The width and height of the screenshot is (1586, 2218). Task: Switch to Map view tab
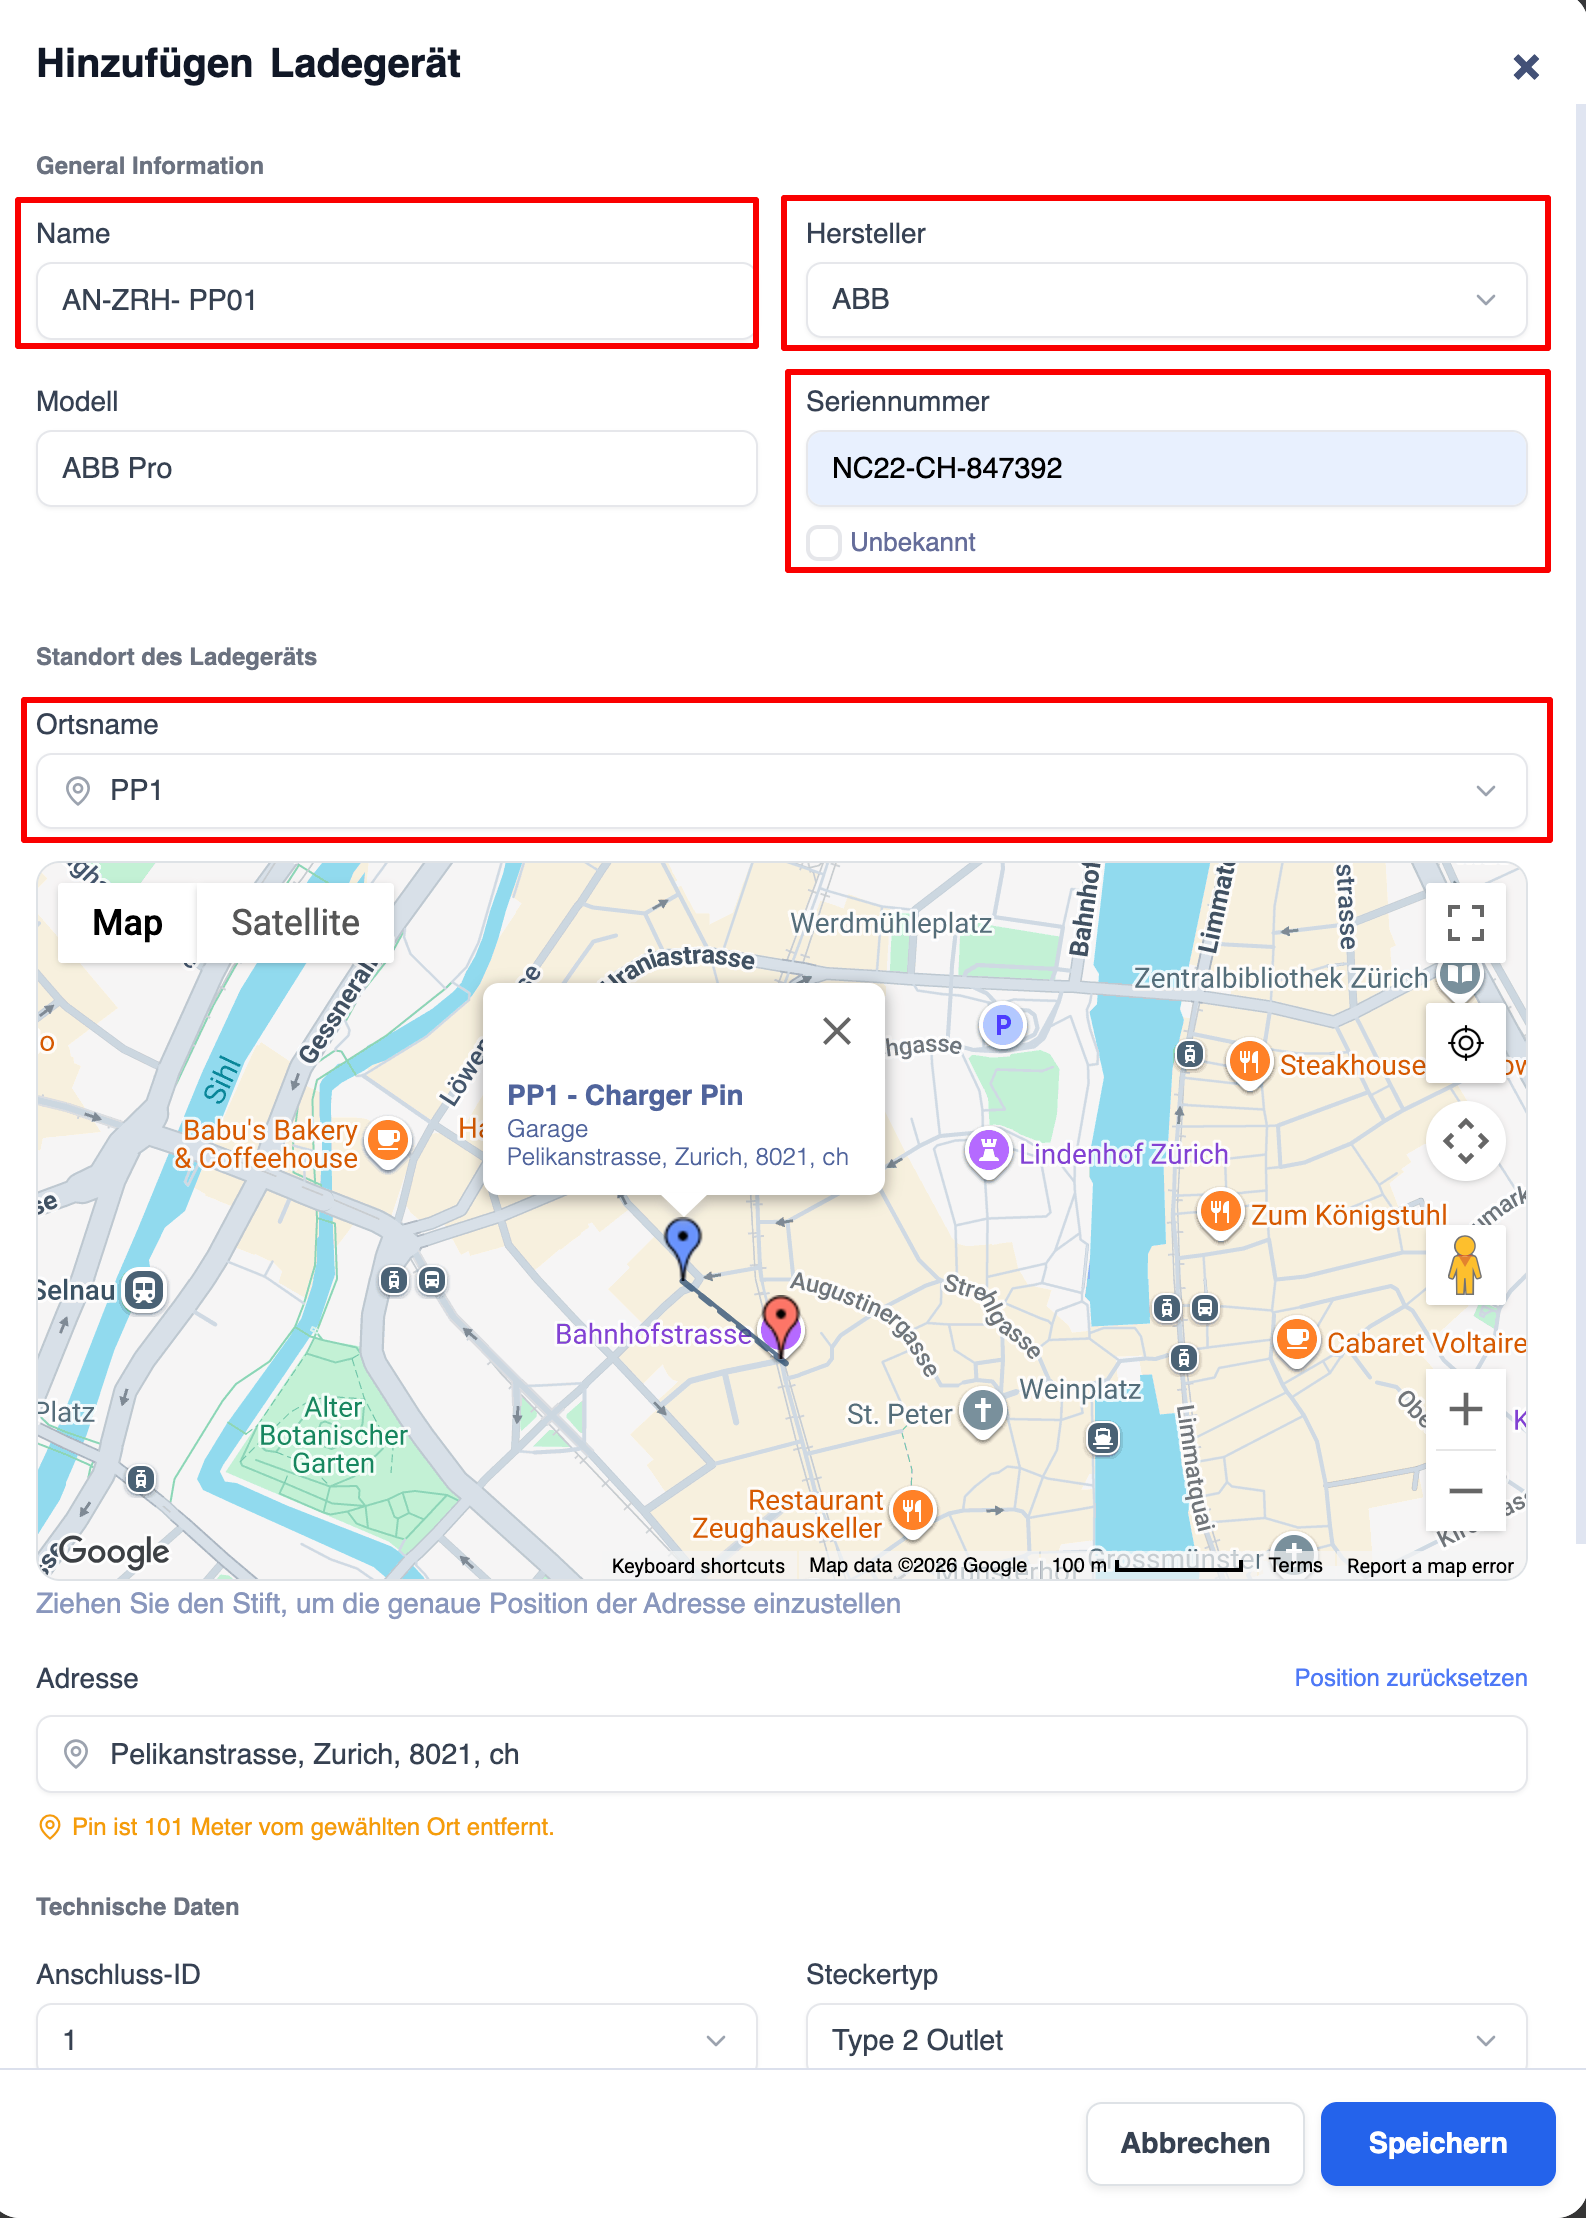pyautogui.click(x=127, y=923)
